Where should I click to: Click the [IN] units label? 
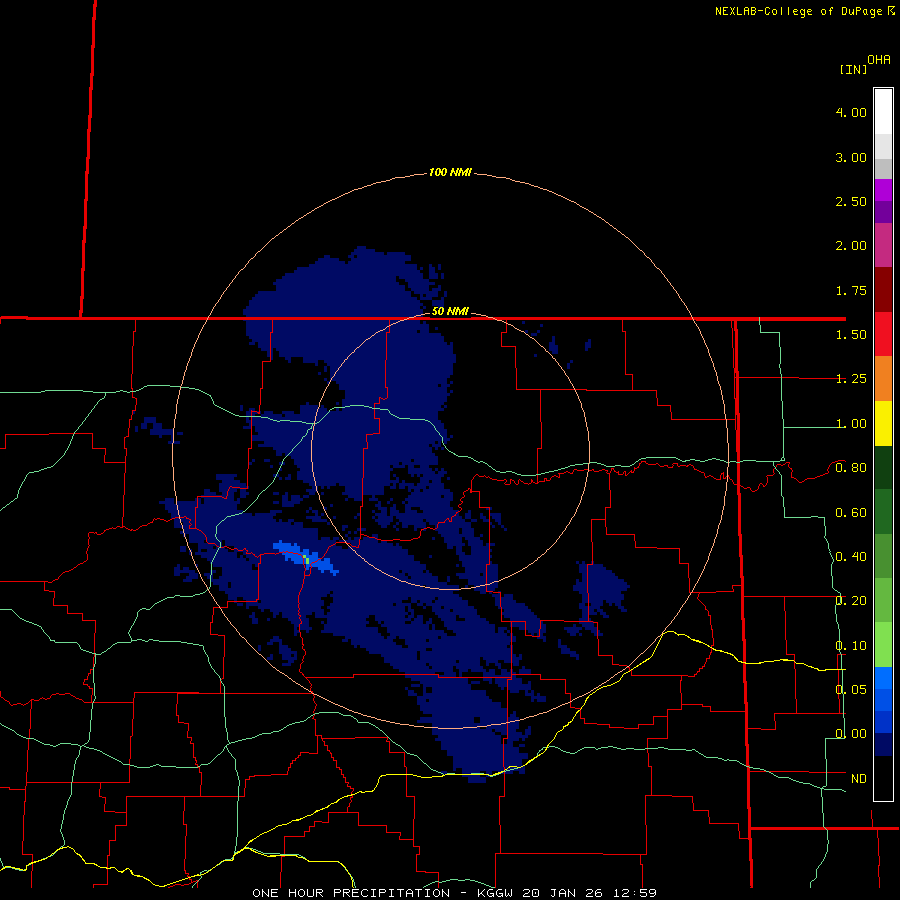click(x=853, y=69)
